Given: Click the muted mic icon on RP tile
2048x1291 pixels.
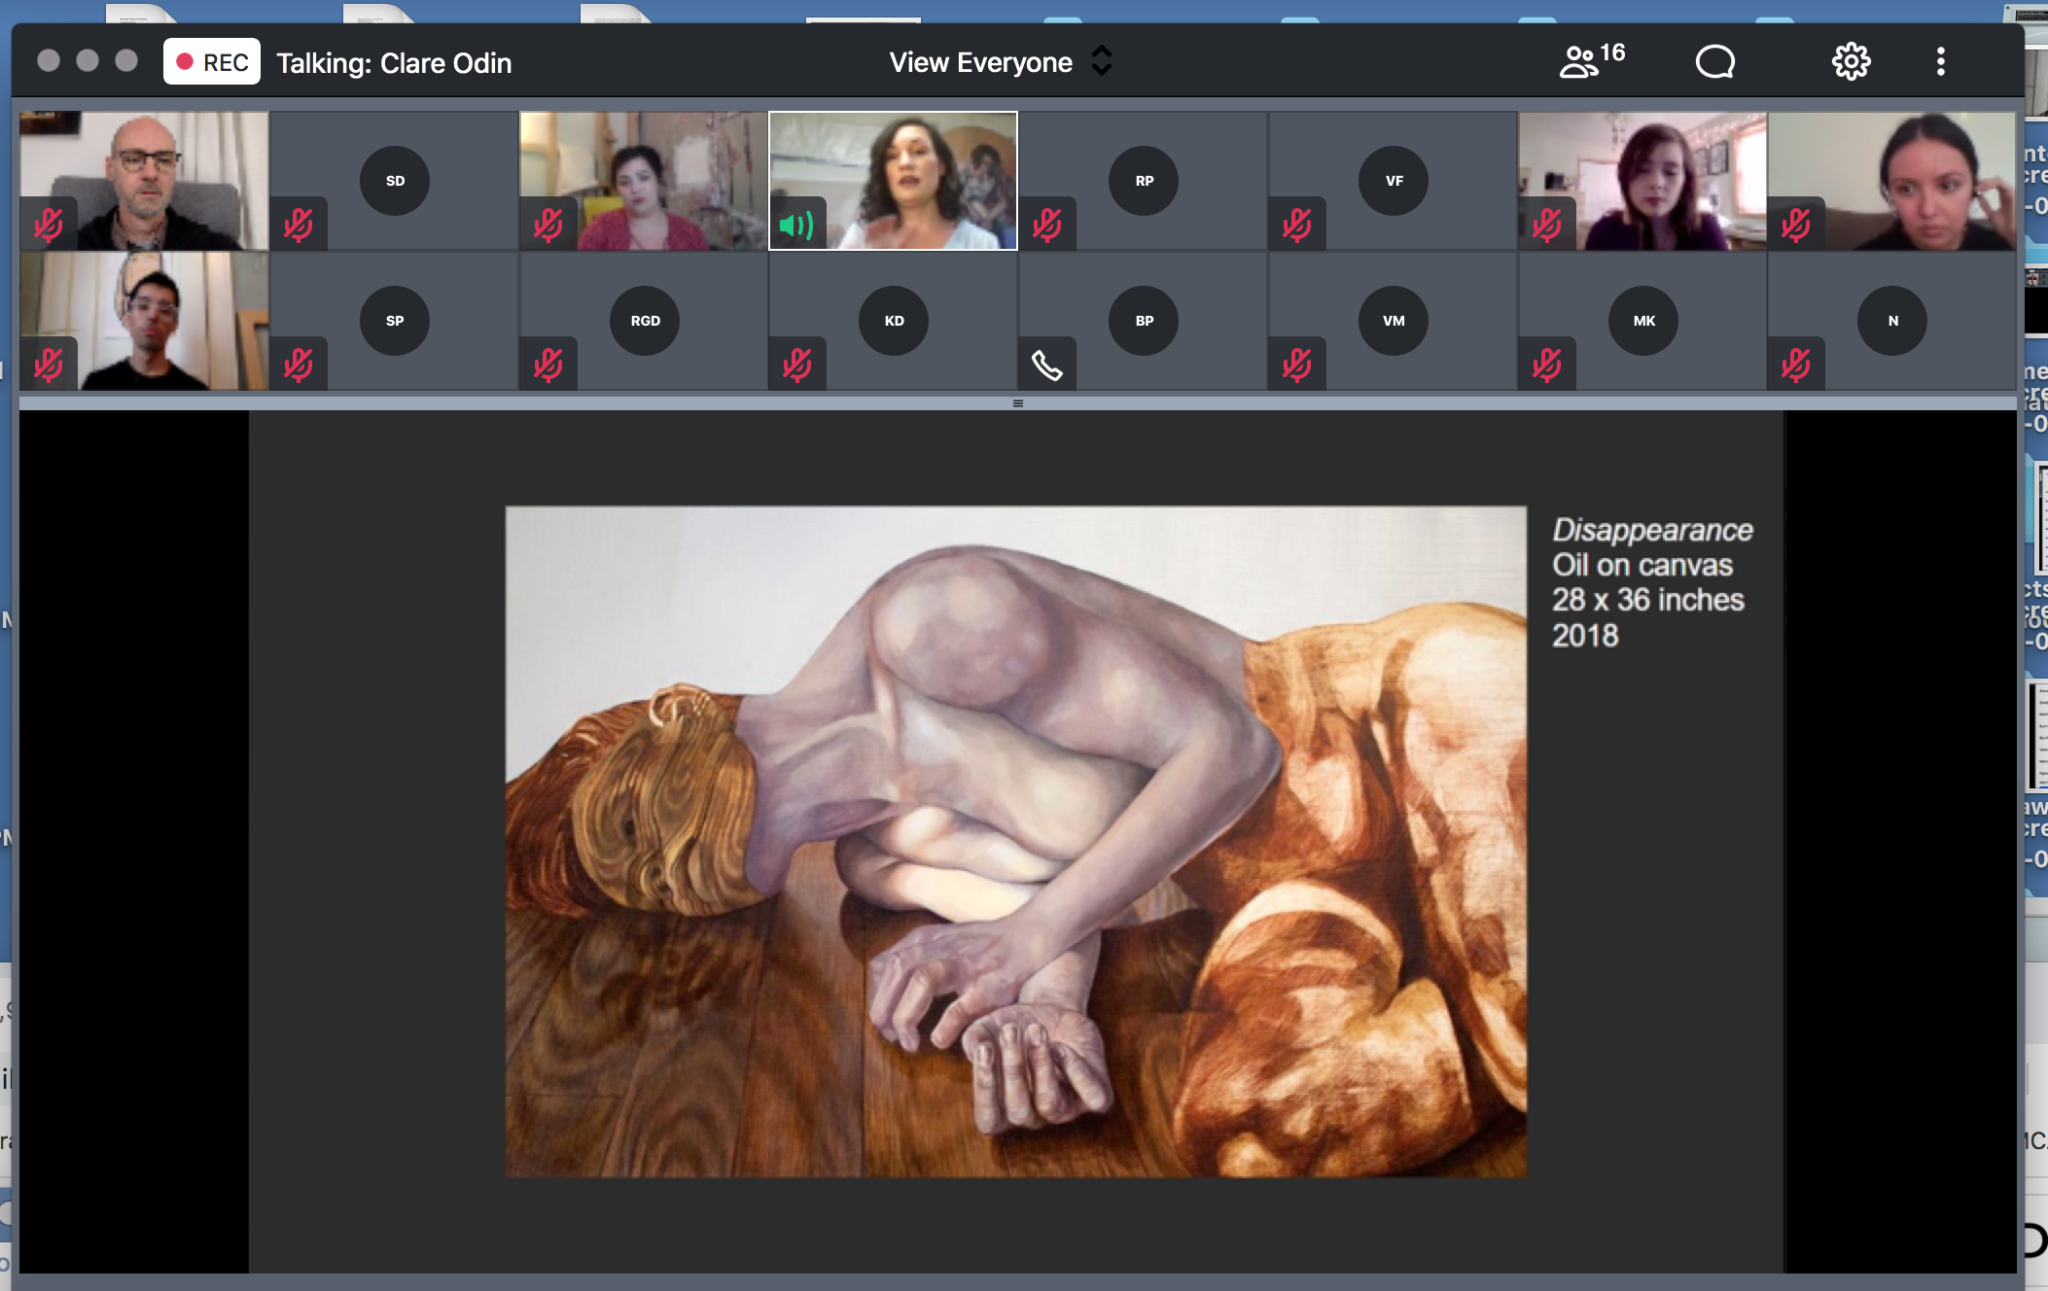Looking at the screenshot, I should (1047, 225).
